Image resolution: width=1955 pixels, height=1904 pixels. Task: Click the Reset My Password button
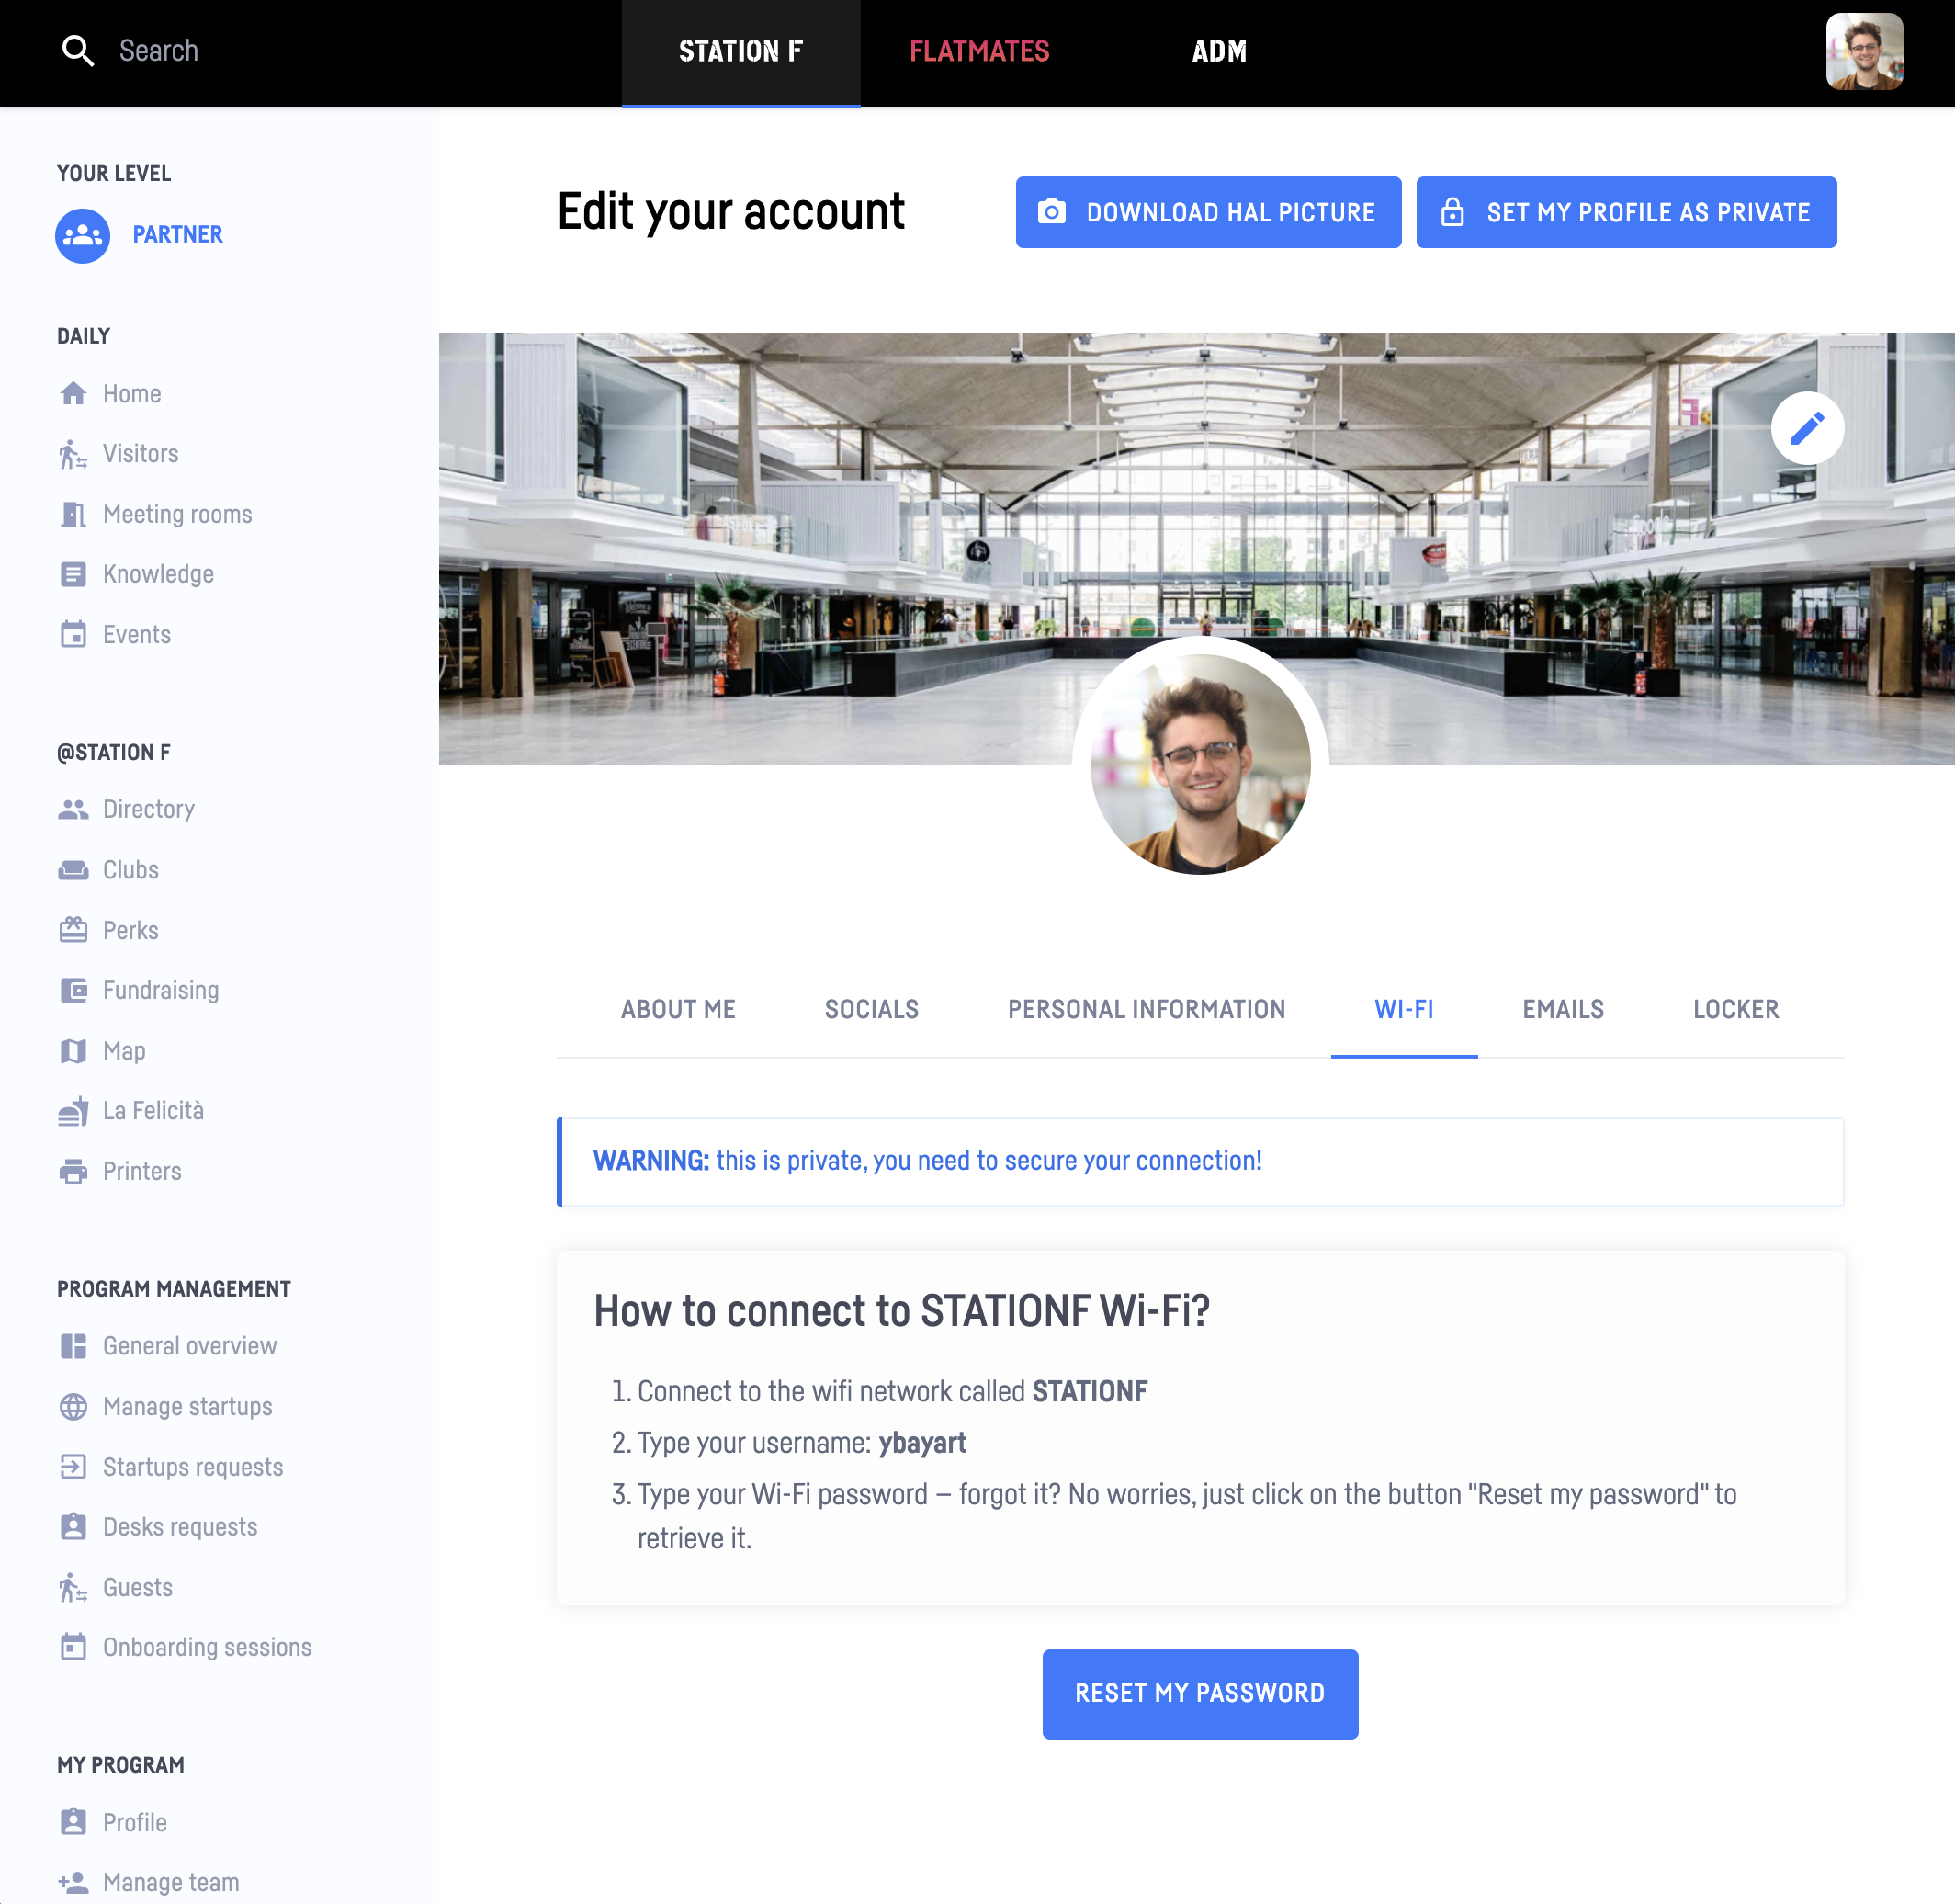point(1200,1693)
